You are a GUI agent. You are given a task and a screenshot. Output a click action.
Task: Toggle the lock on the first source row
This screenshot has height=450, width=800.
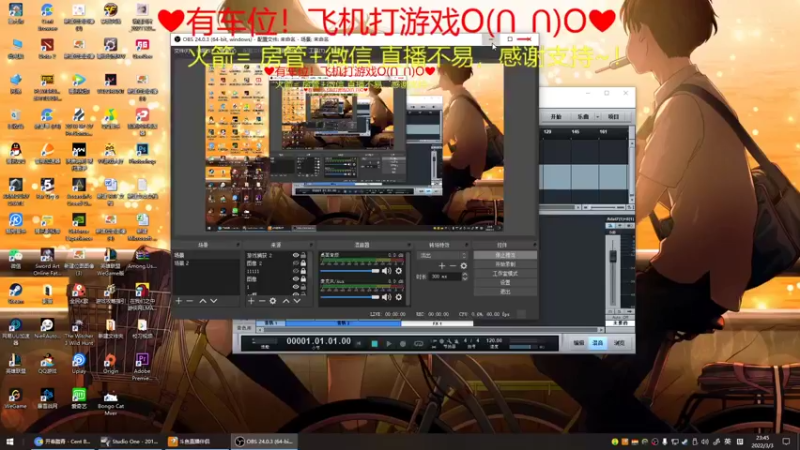(x=303, y=255)
